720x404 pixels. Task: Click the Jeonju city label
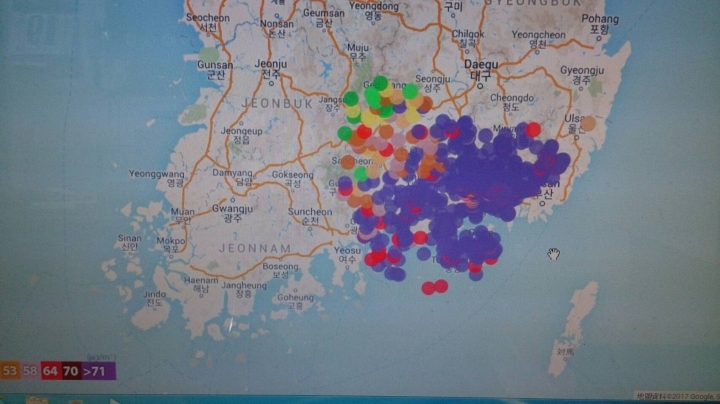click(x=270, y=69)
